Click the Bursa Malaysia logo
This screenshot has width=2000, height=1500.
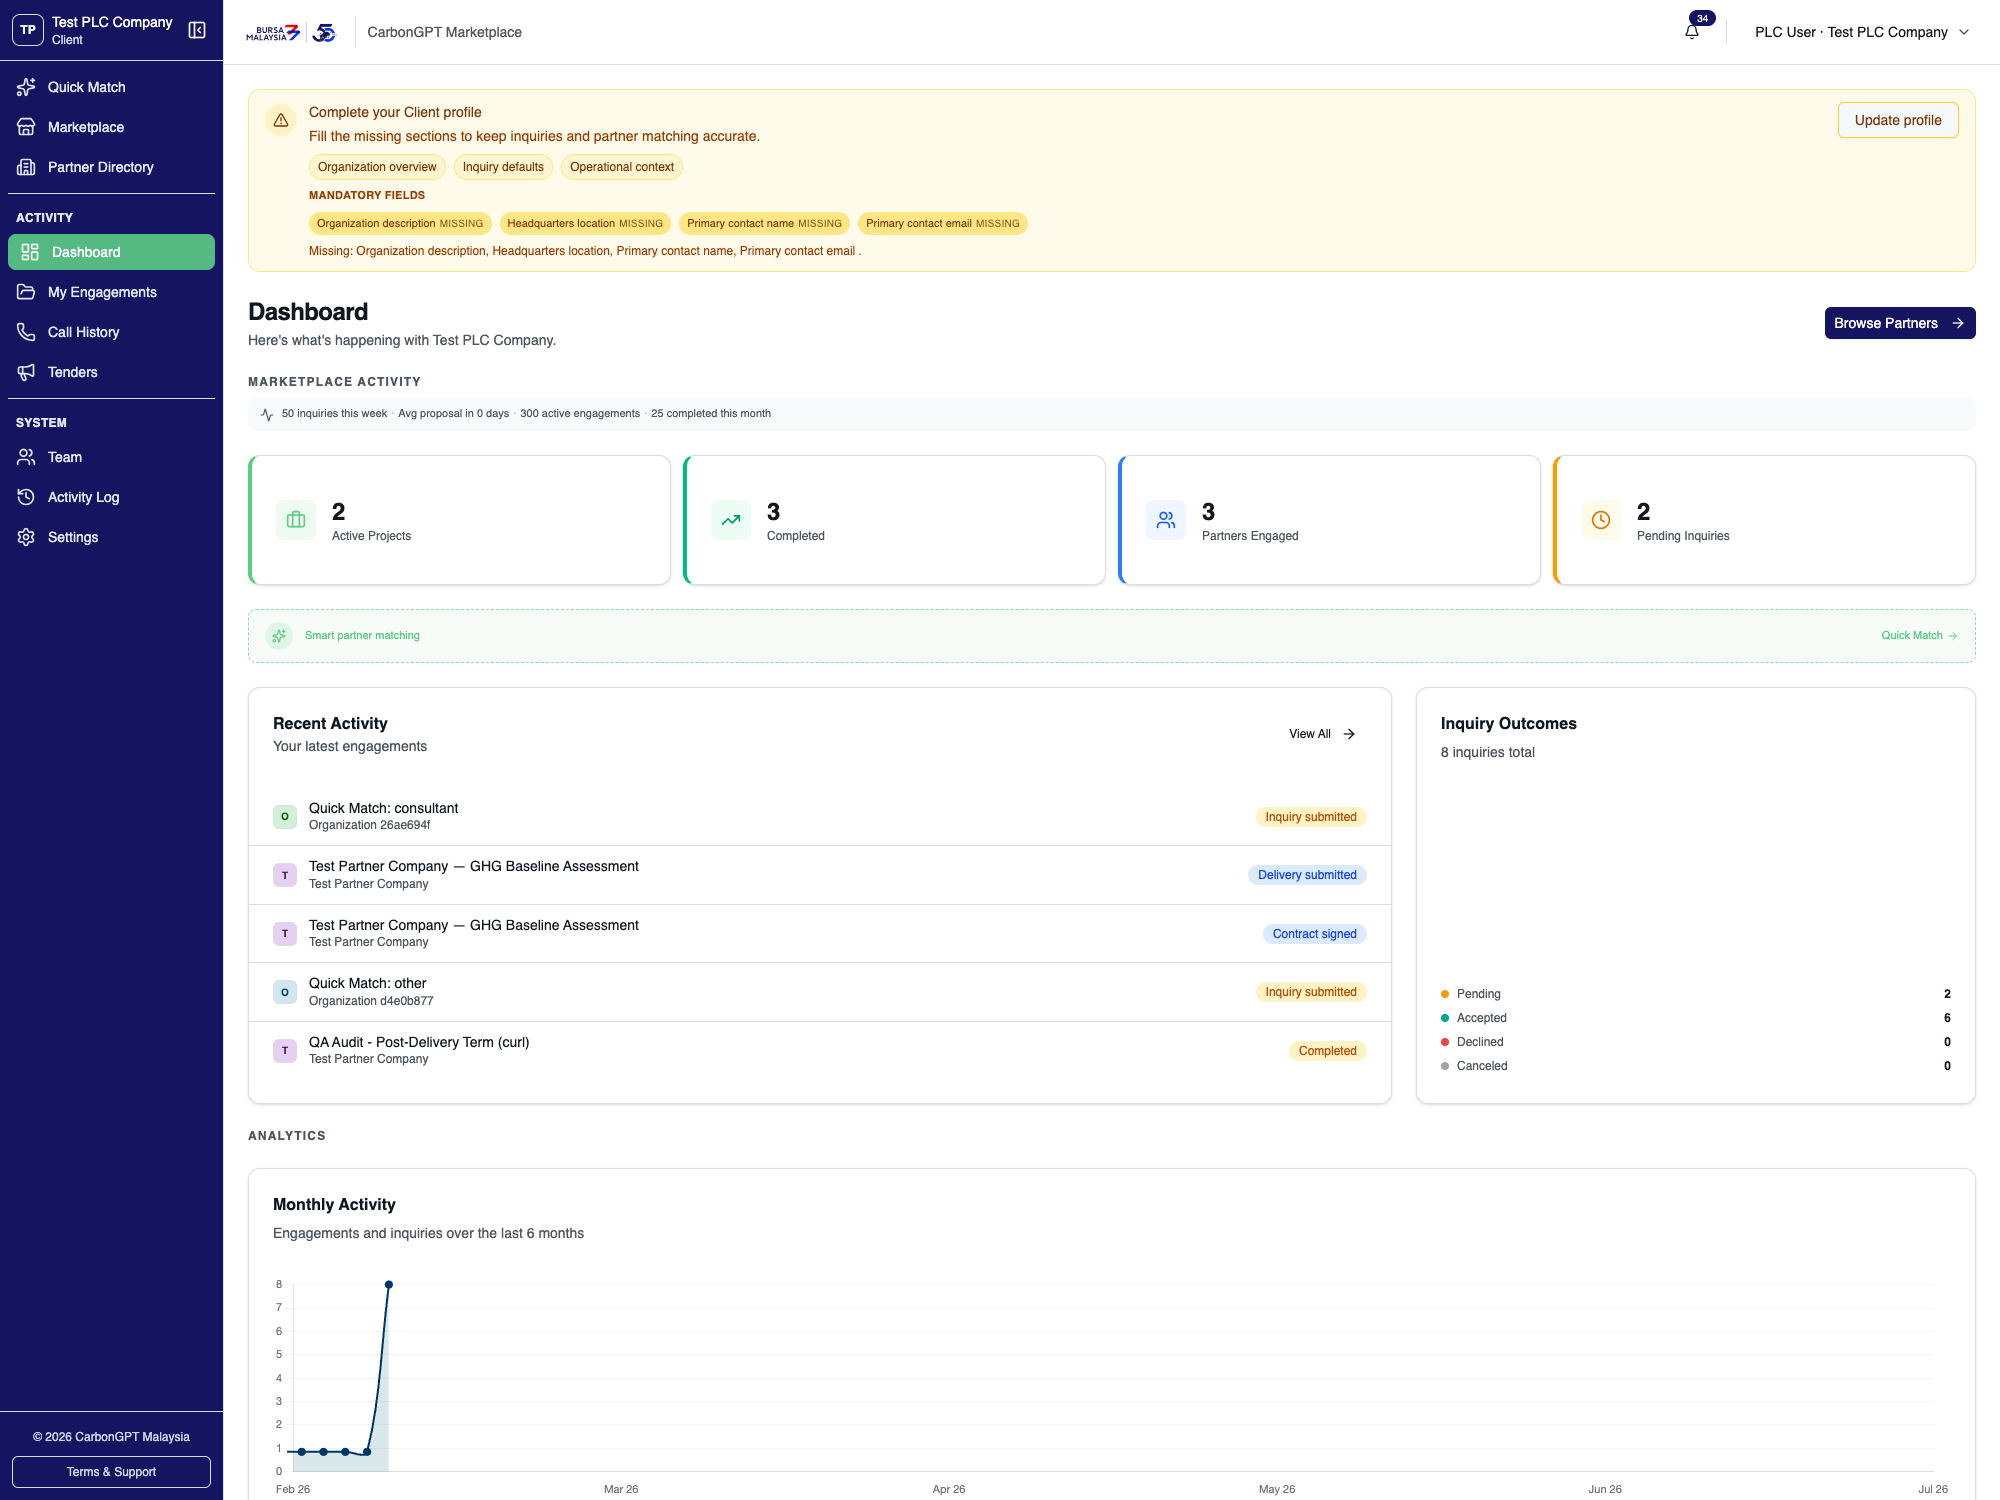pyautogui.click(x=273, y=33)
